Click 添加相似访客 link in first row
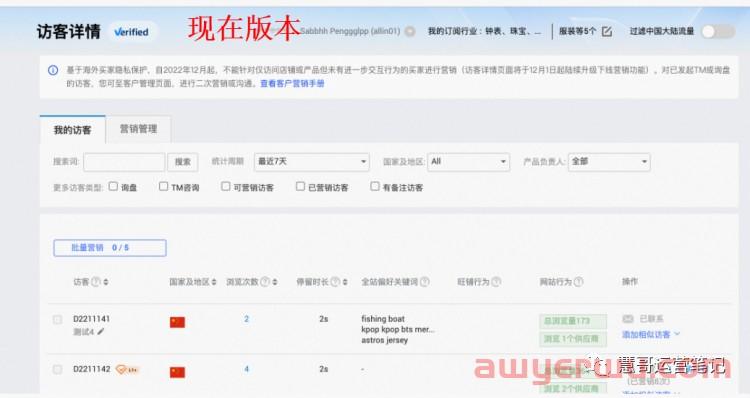 coord(646,334)
